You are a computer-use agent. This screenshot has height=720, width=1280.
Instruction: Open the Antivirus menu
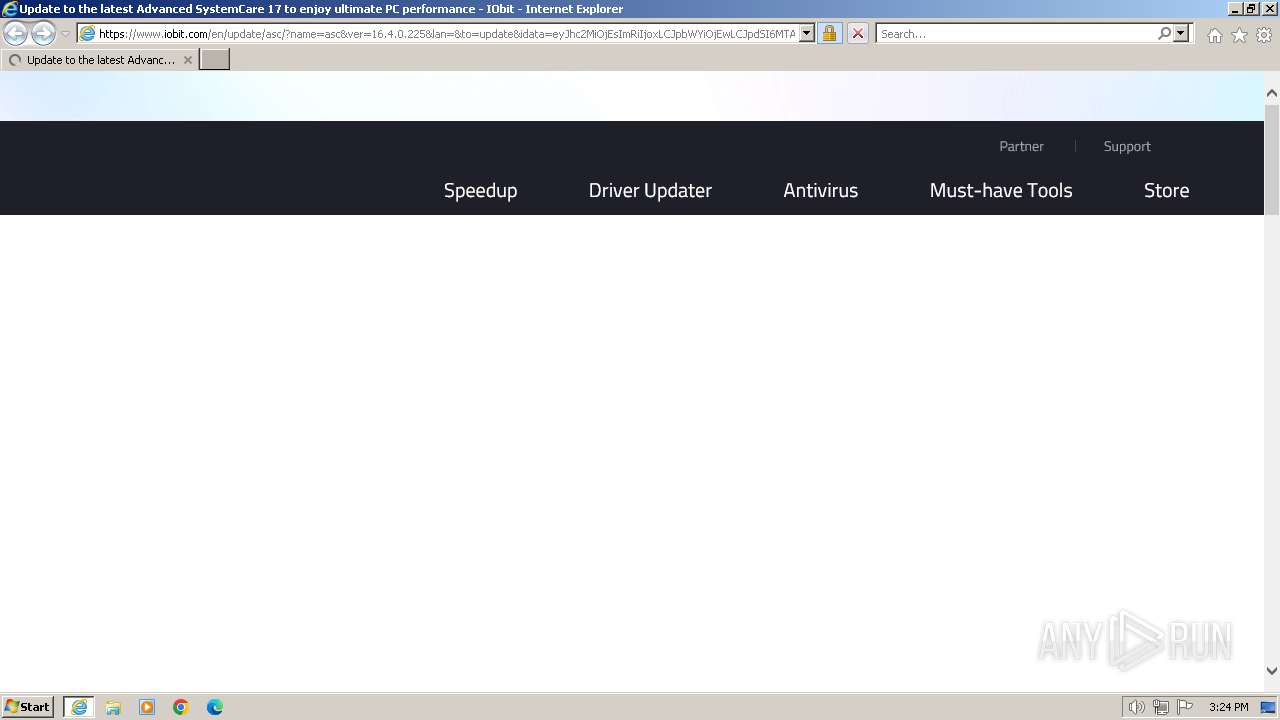(820, 190)
